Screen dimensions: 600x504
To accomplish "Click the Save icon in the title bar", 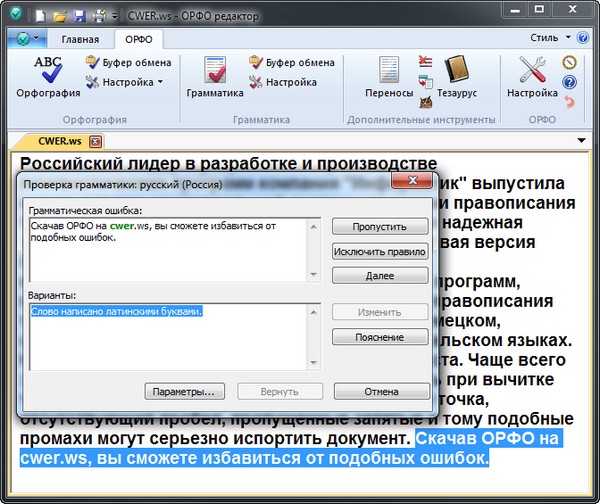I will pos(80,16).
